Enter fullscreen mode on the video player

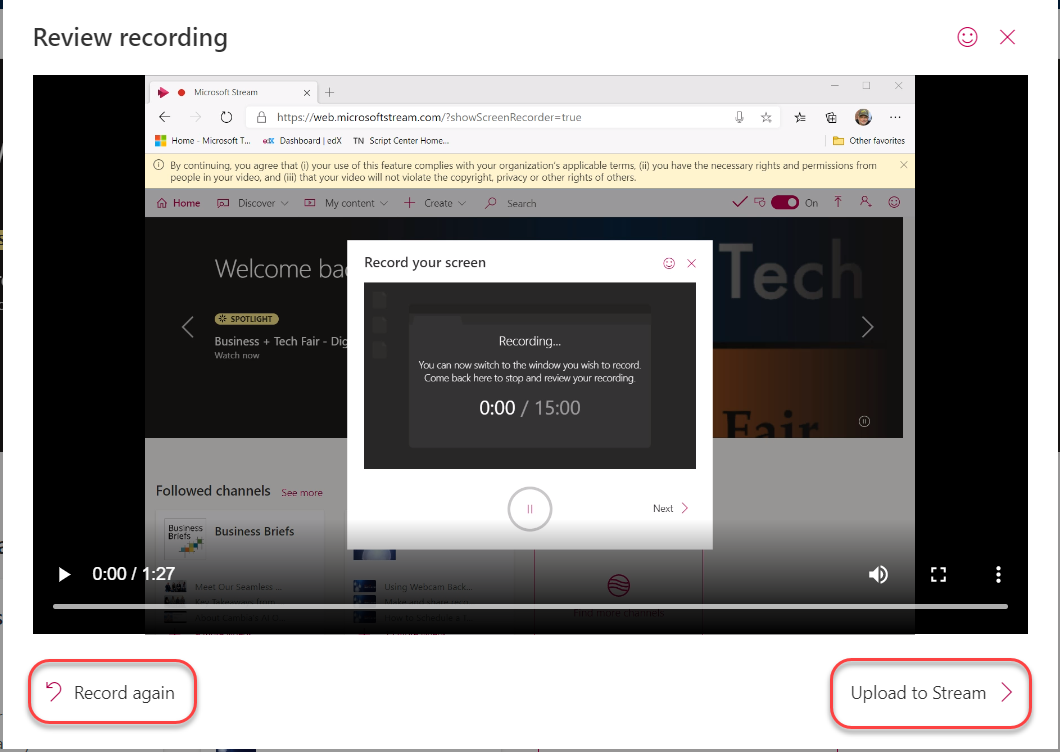click(x=938, y=574)
